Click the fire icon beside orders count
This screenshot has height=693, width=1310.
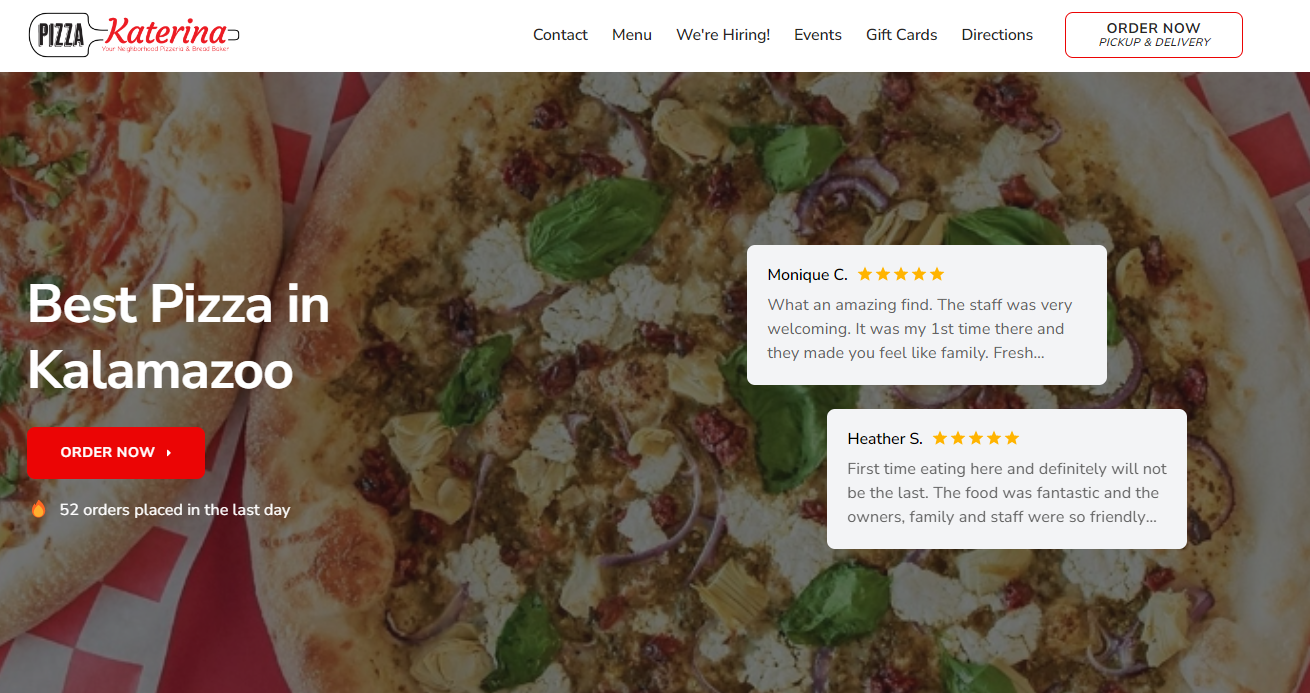click(39, 509)
